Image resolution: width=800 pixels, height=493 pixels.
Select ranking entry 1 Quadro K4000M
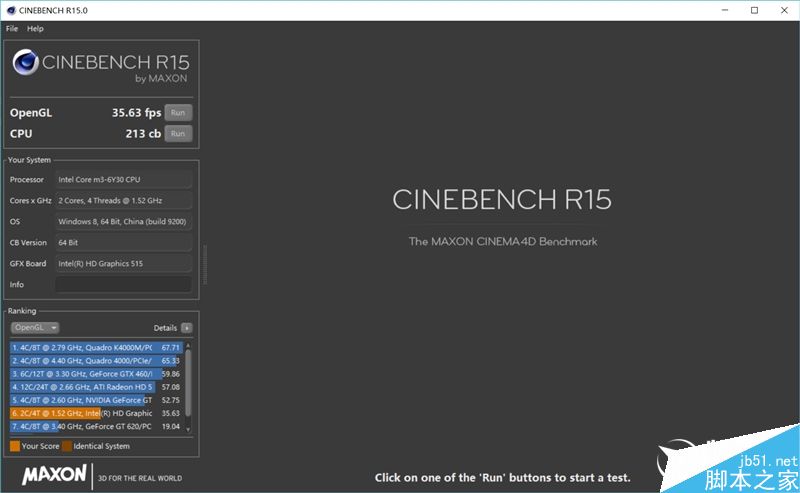96,348
